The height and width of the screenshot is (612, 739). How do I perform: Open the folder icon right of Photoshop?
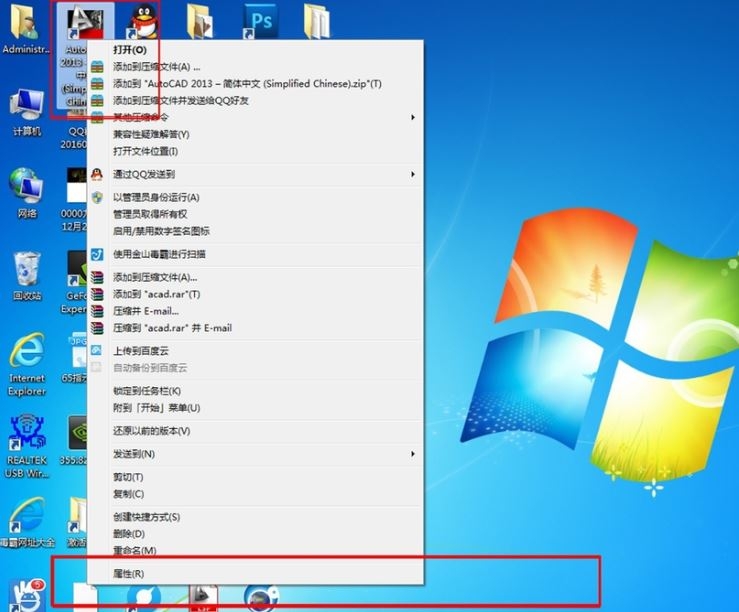click(317, 22)
